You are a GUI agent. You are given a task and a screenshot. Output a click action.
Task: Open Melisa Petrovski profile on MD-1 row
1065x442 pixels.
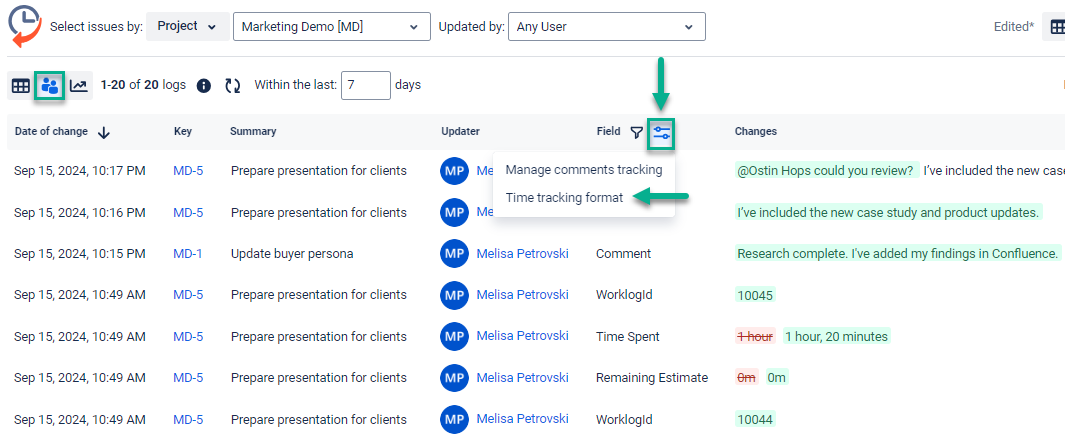[522, 254]
